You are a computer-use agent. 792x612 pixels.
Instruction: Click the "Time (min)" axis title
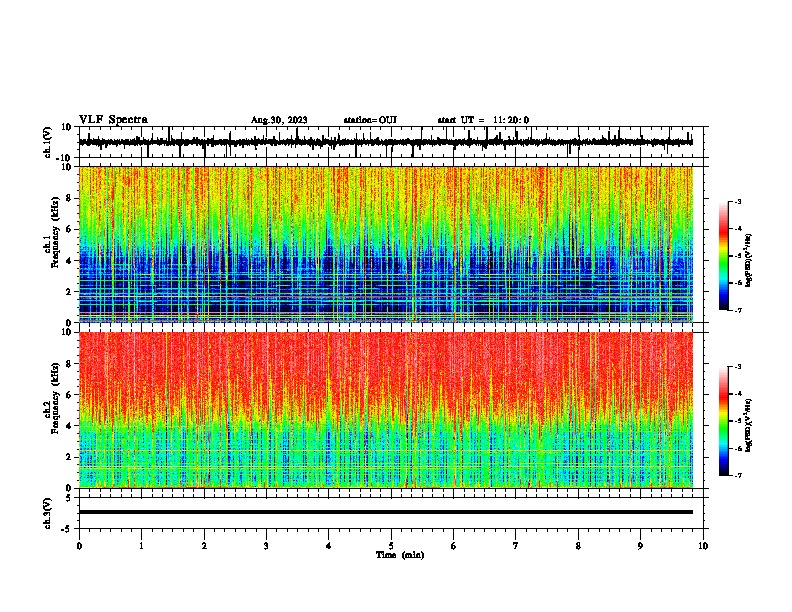[400, 555]
